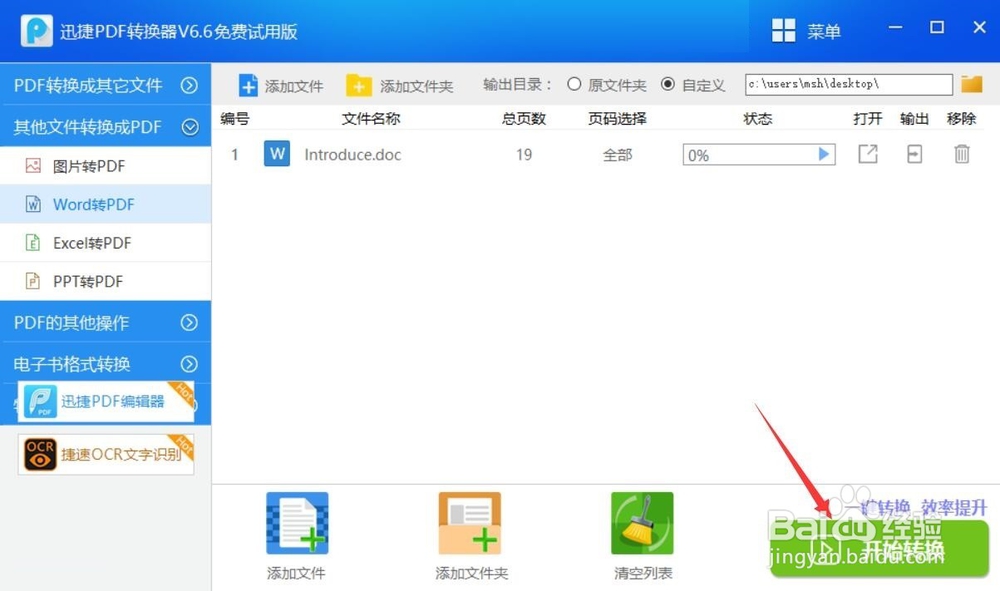The width and height of the screenshot is (1000, 591).
Task: Click the 文件名称 column header
Action: pyautogui.click(x=371, y=119)
